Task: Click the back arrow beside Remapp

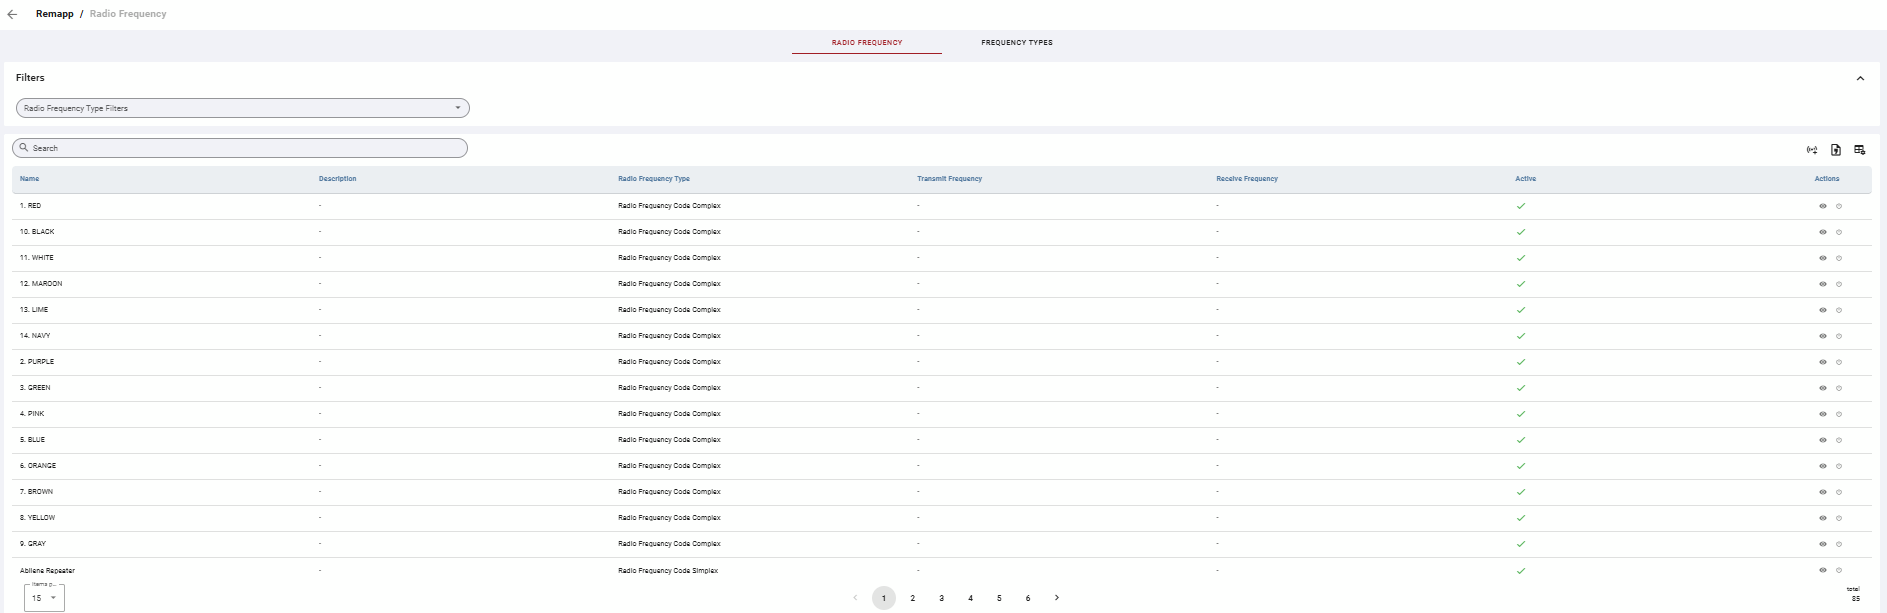Action: 12,14
